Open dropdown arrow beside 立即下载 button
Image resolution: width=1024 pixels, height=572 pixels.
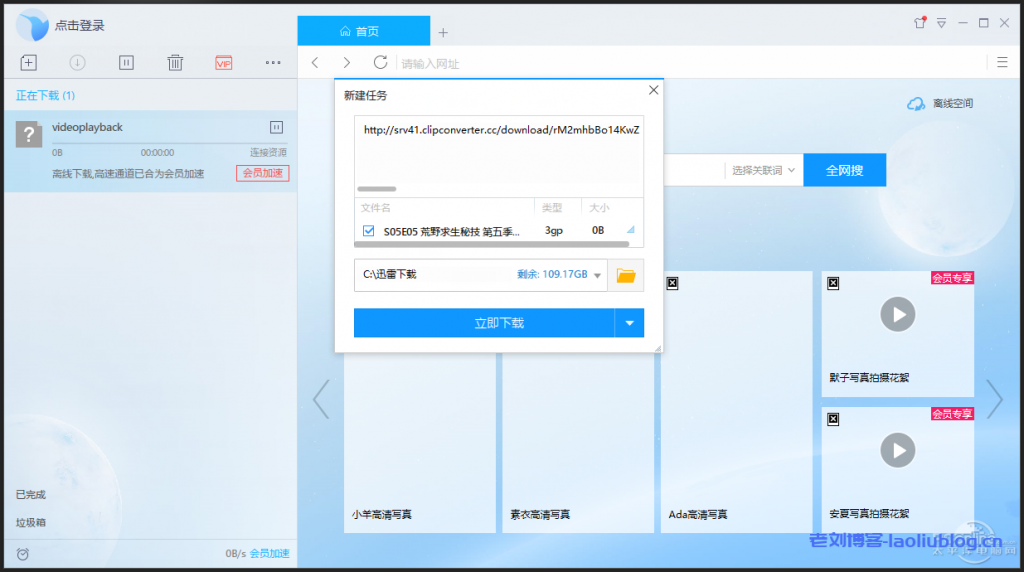point(629,323)
